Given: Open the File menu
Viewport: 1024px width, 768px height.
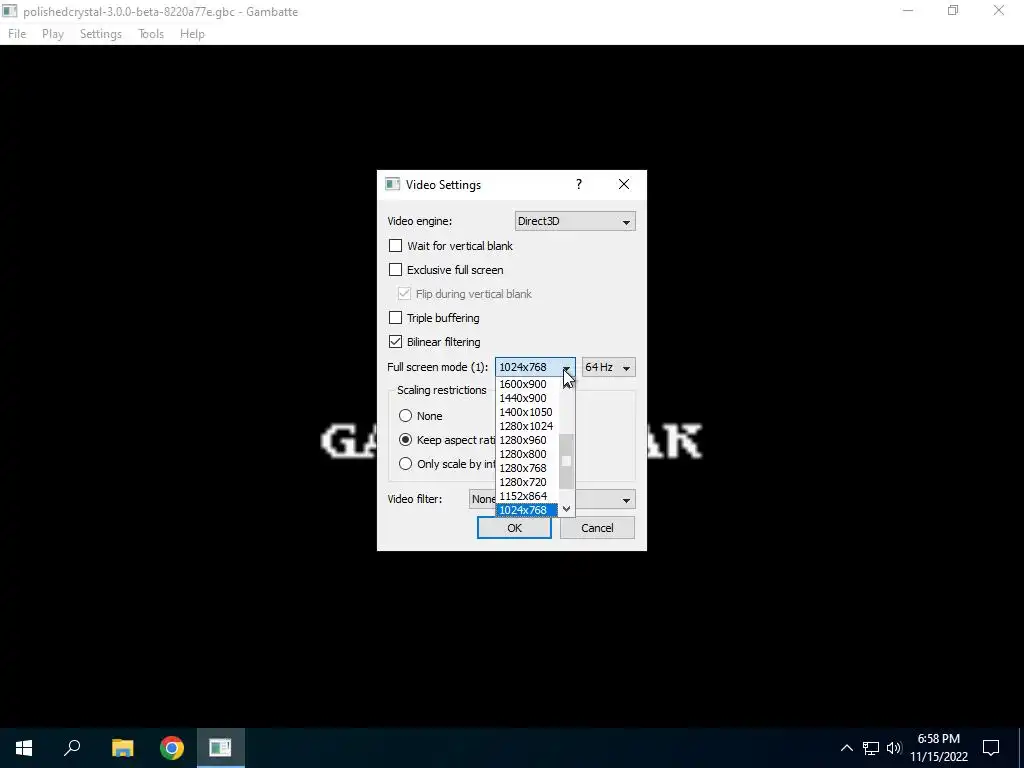Looking at the screenshot, I should [x=17, y=34].
